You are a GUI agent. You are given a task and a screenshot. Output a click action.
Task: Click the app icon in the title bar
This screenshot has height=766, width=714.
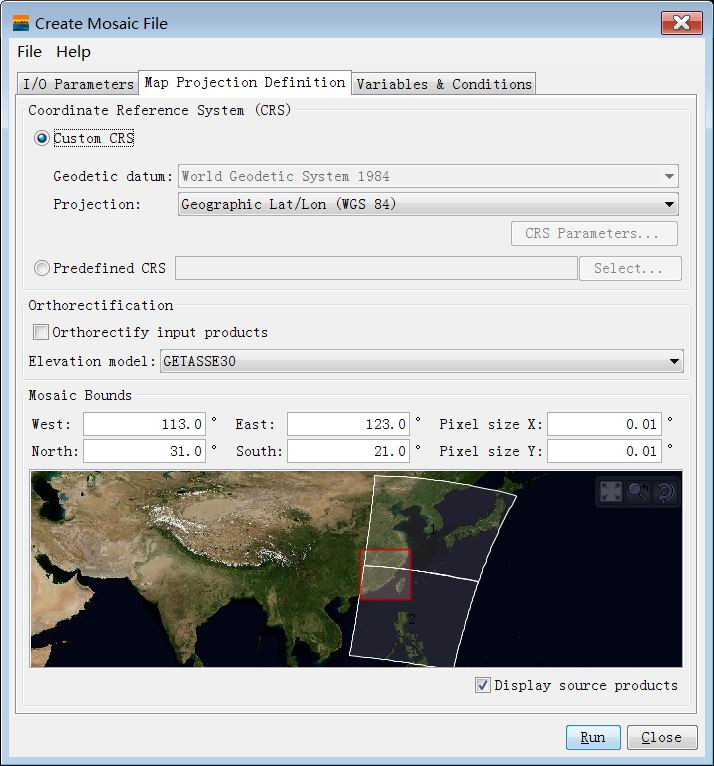21,22
